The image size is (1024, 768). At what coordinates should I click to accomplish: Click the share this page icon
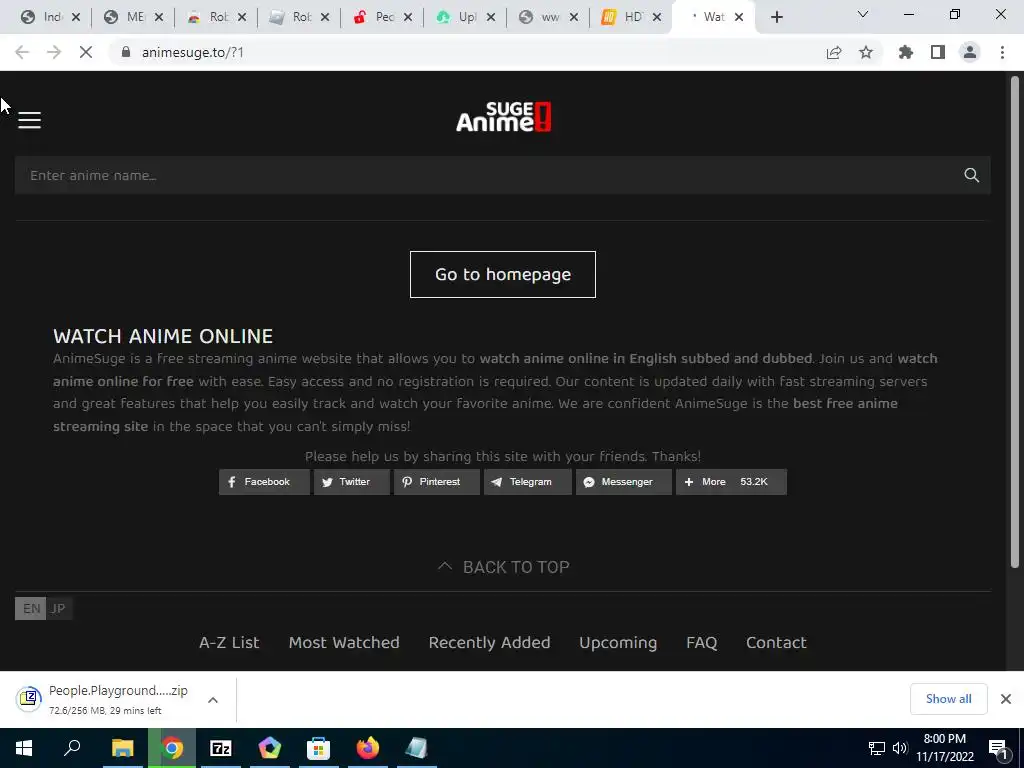[834, 52]
